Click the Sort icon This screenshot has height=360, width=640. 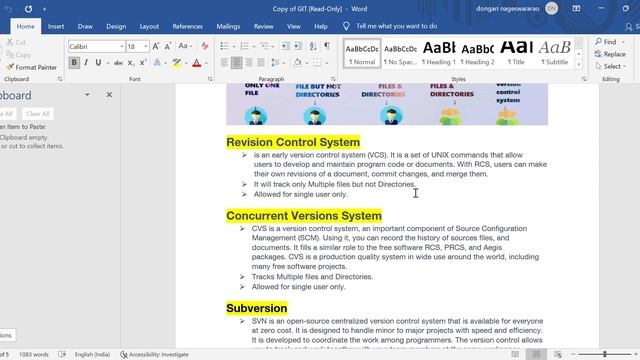click(313, 46)
